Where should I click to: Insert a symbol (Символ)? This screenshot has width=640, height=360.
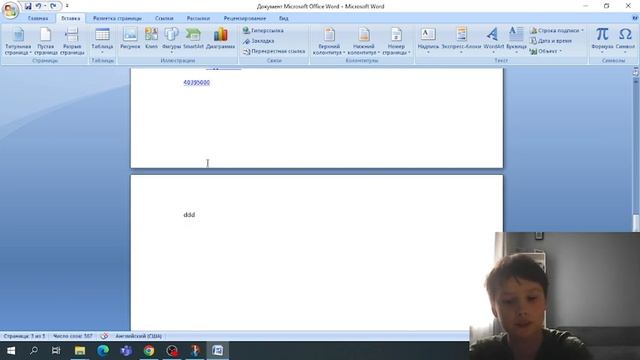click(x=625, y=40)
